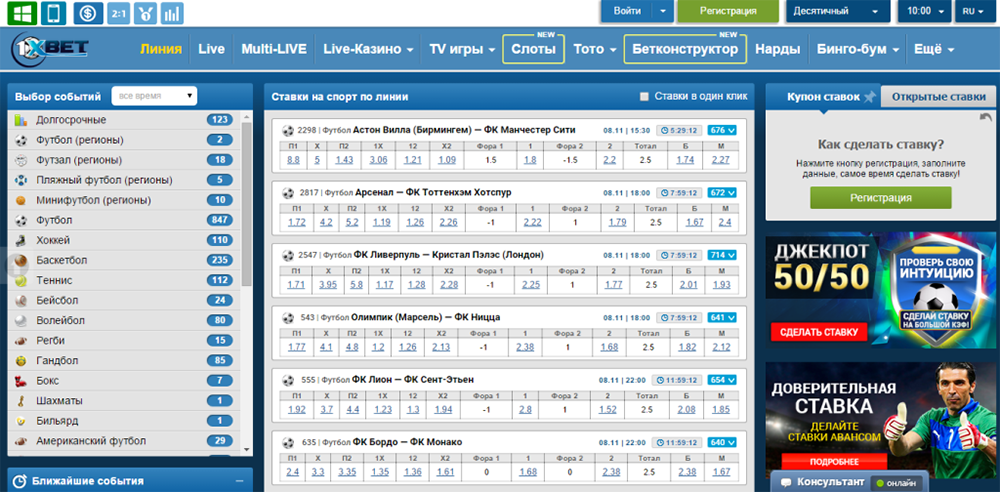
Task: Open the Линия menu item
Action: 161,49
